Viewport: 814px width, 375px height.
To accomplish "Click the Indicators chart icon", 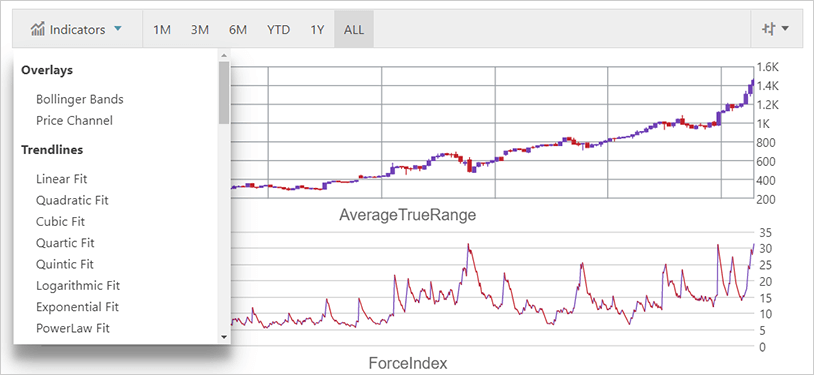I will (x=38, y=30).
